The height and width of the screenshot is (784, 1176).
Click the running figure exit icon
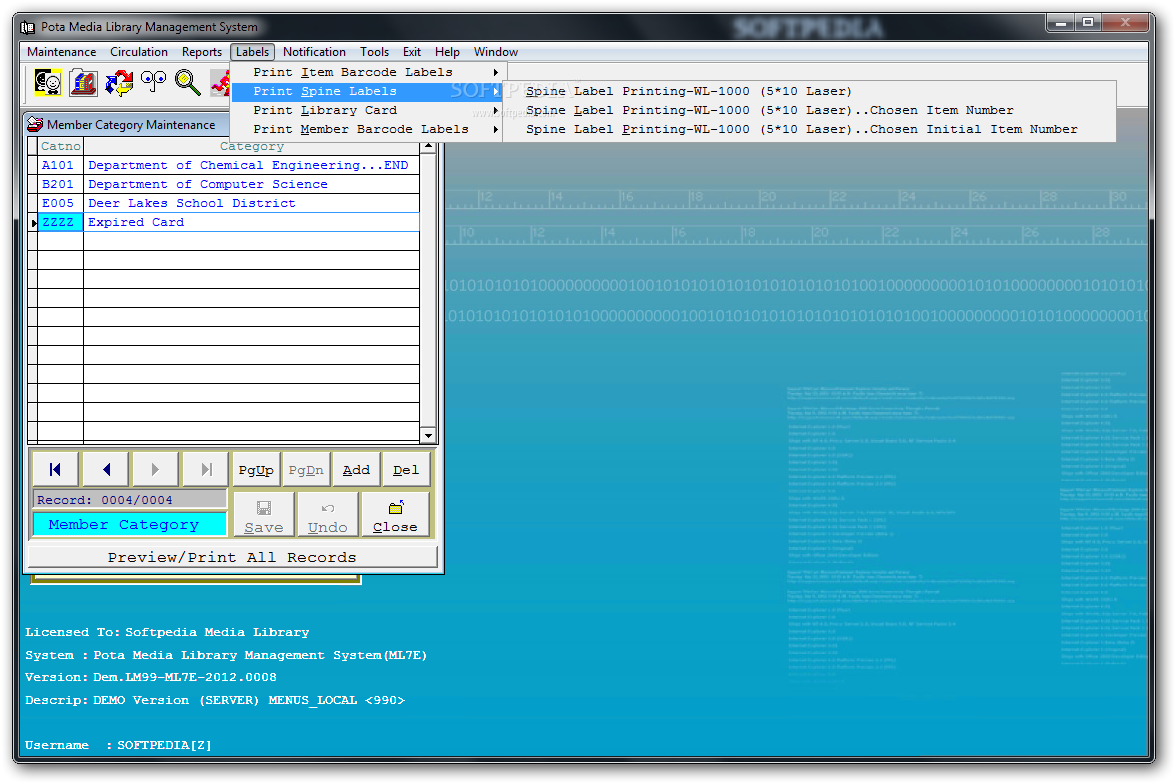coord(220,83)
